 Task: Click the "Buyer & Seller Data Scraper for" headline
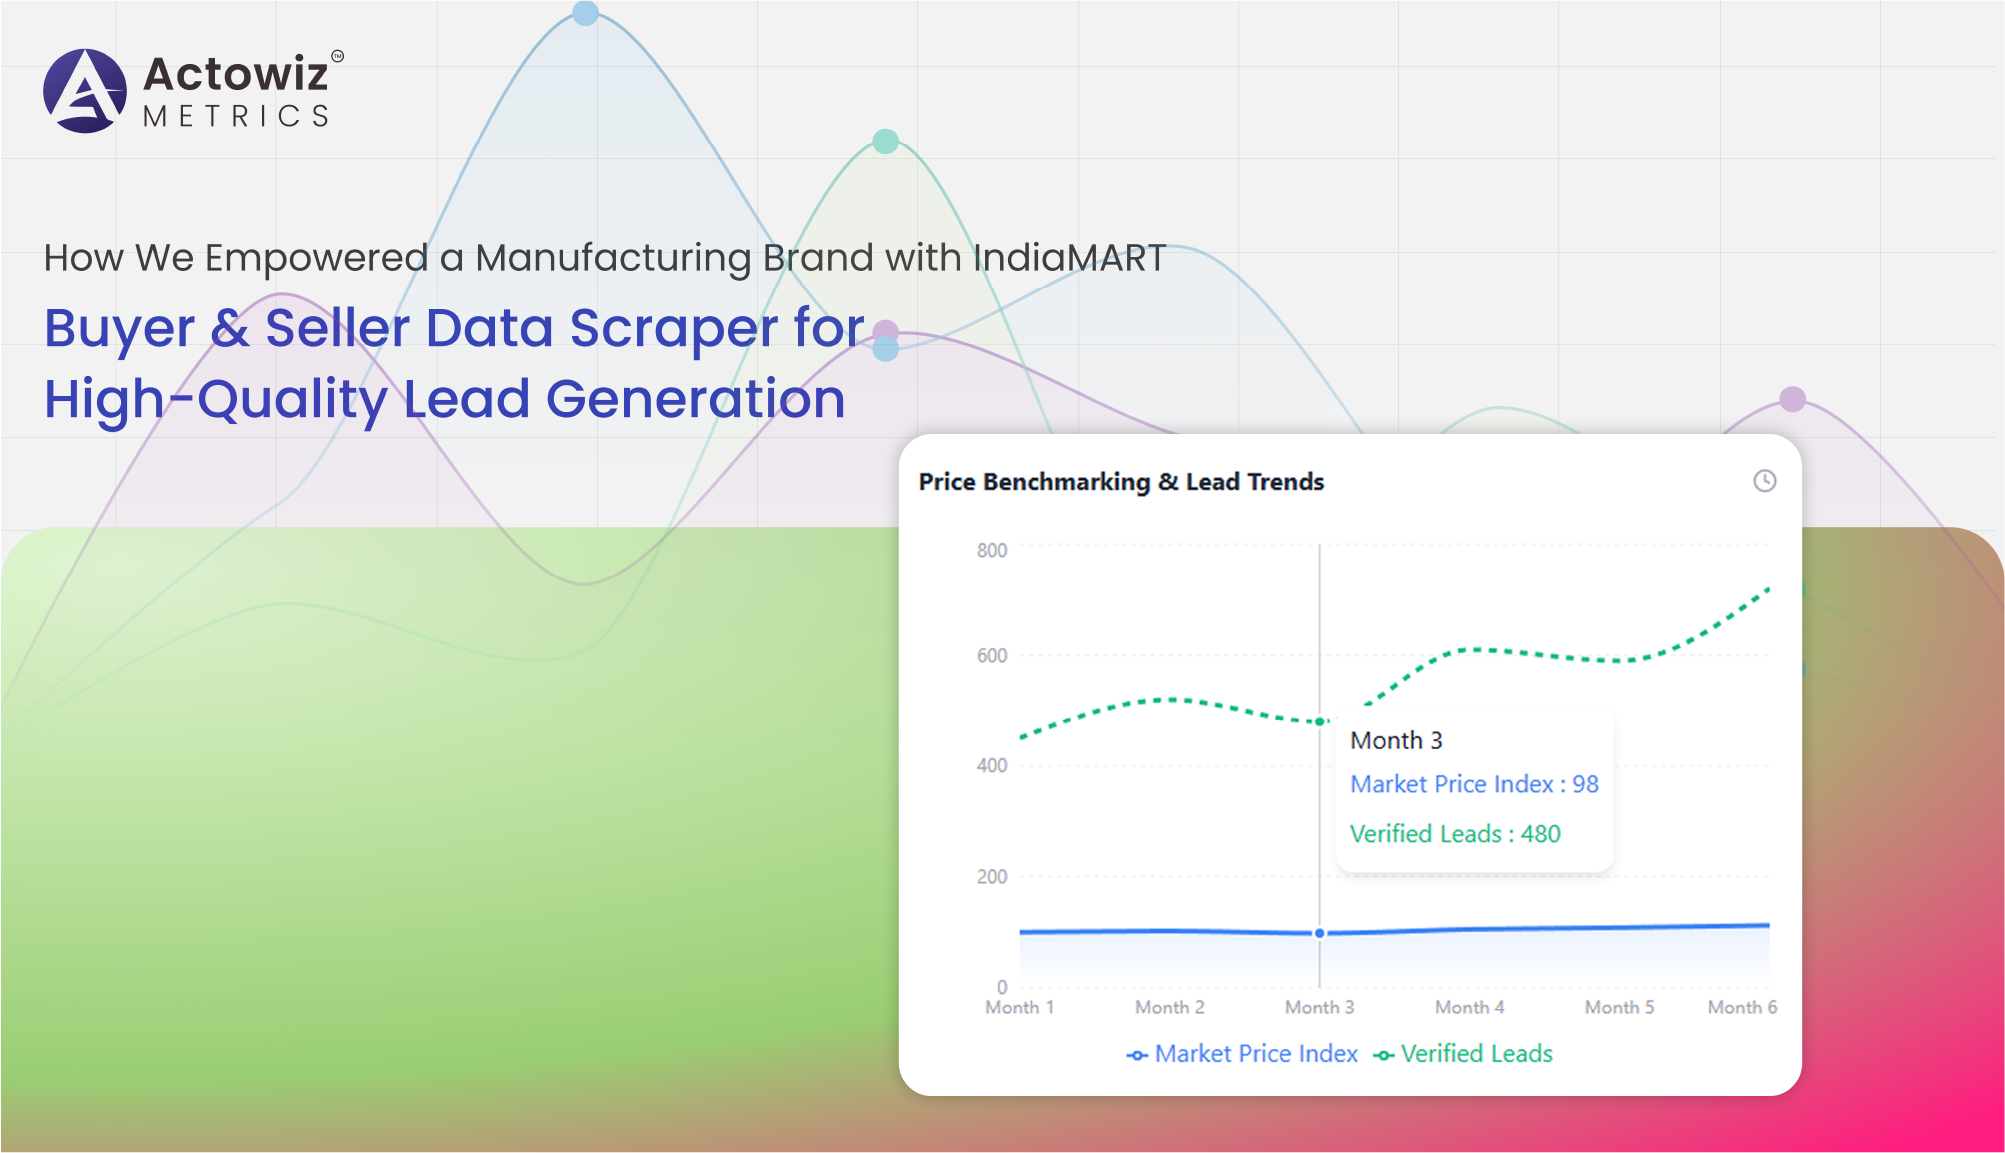(x=454, y=328)
